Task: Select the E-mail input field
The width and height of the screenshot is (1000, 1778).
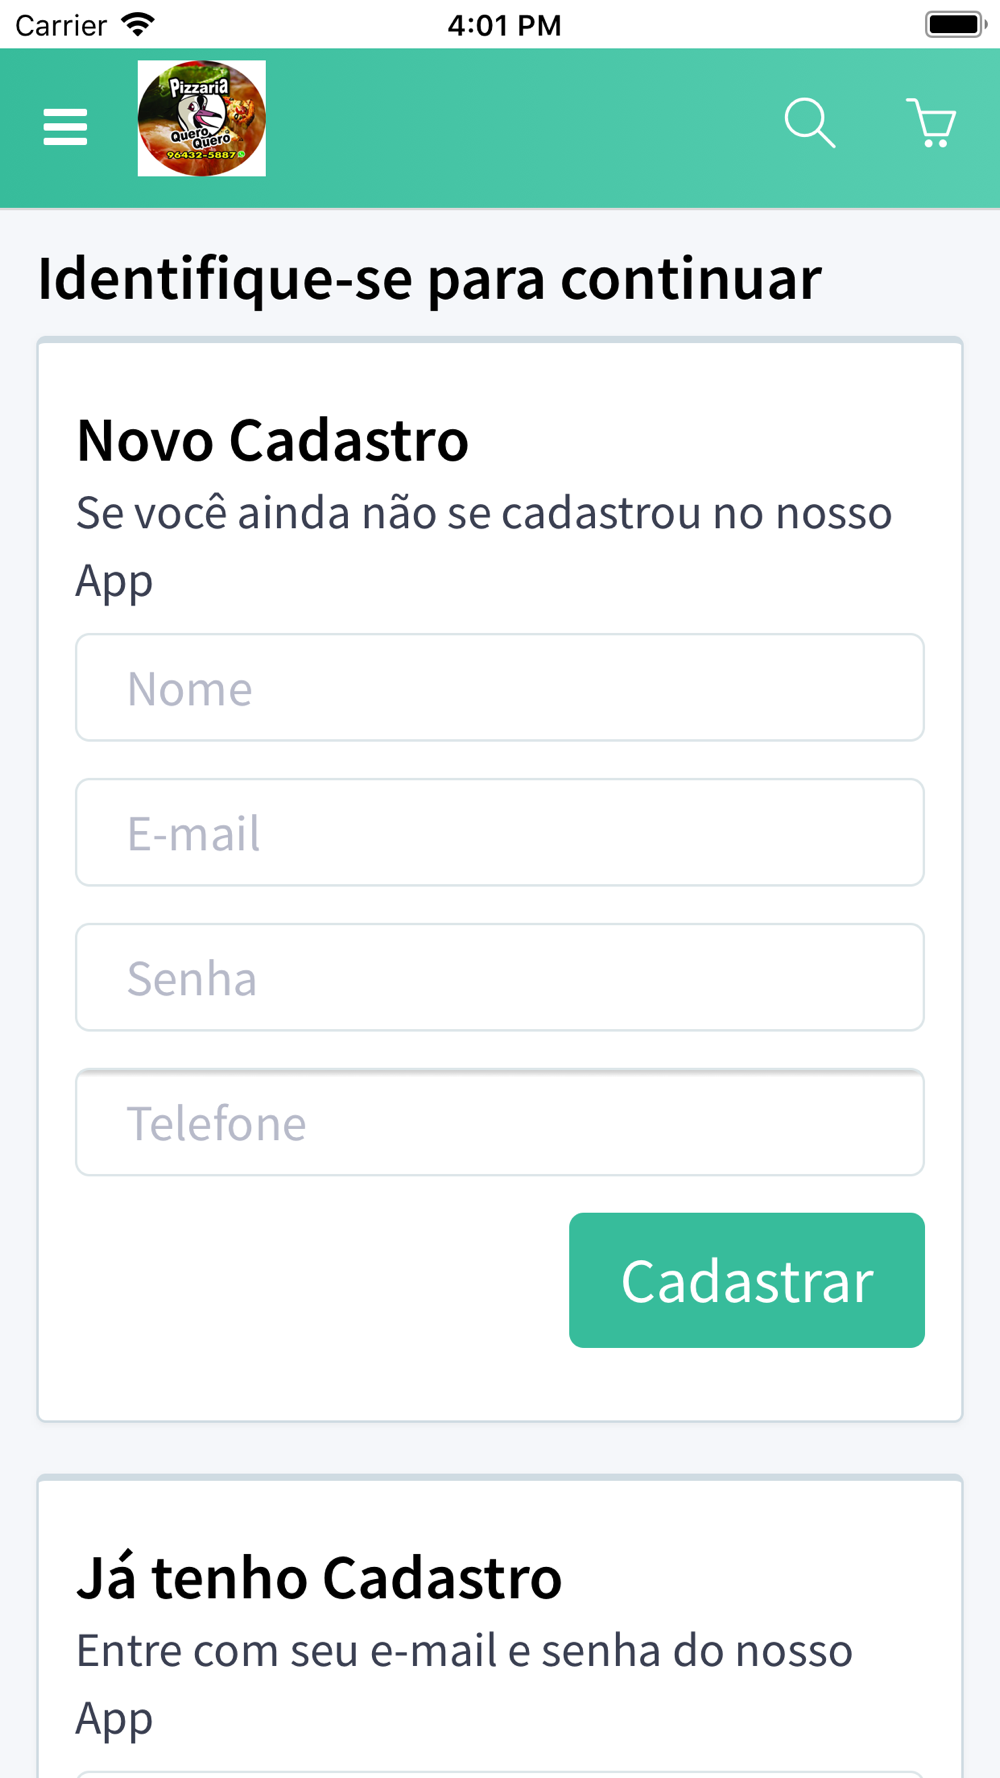Action: pyautogui.click(x=500, y=832)
